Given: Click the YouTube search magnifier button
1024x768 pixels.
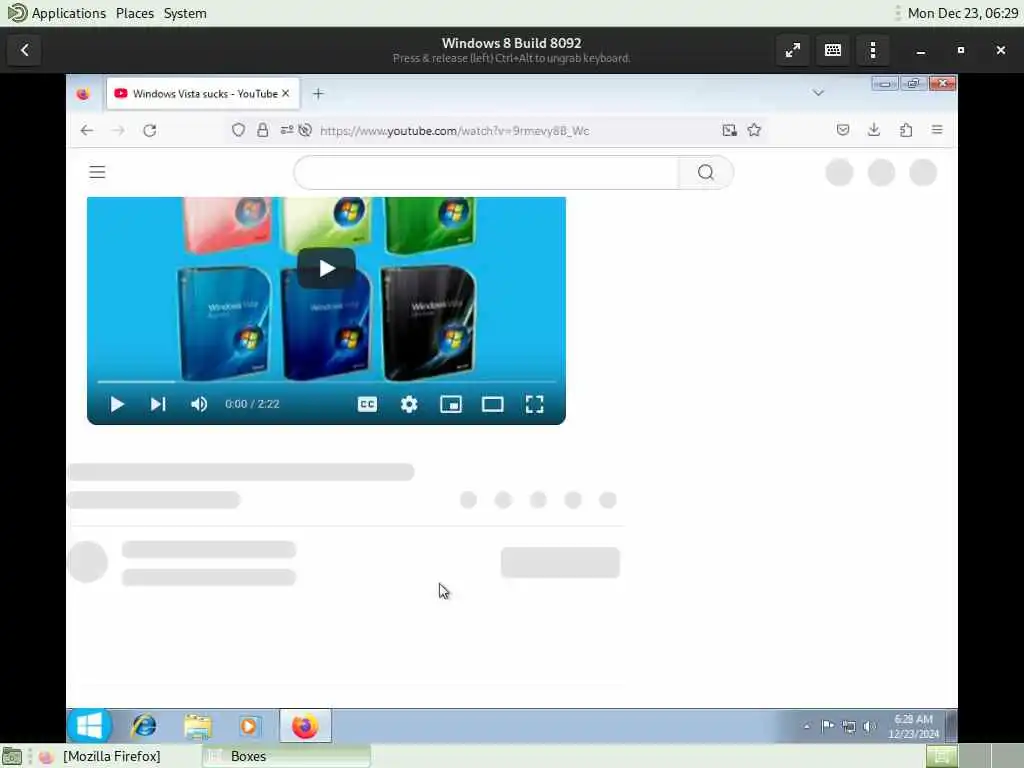Looking at the screenshot, I should coord(706,172).
